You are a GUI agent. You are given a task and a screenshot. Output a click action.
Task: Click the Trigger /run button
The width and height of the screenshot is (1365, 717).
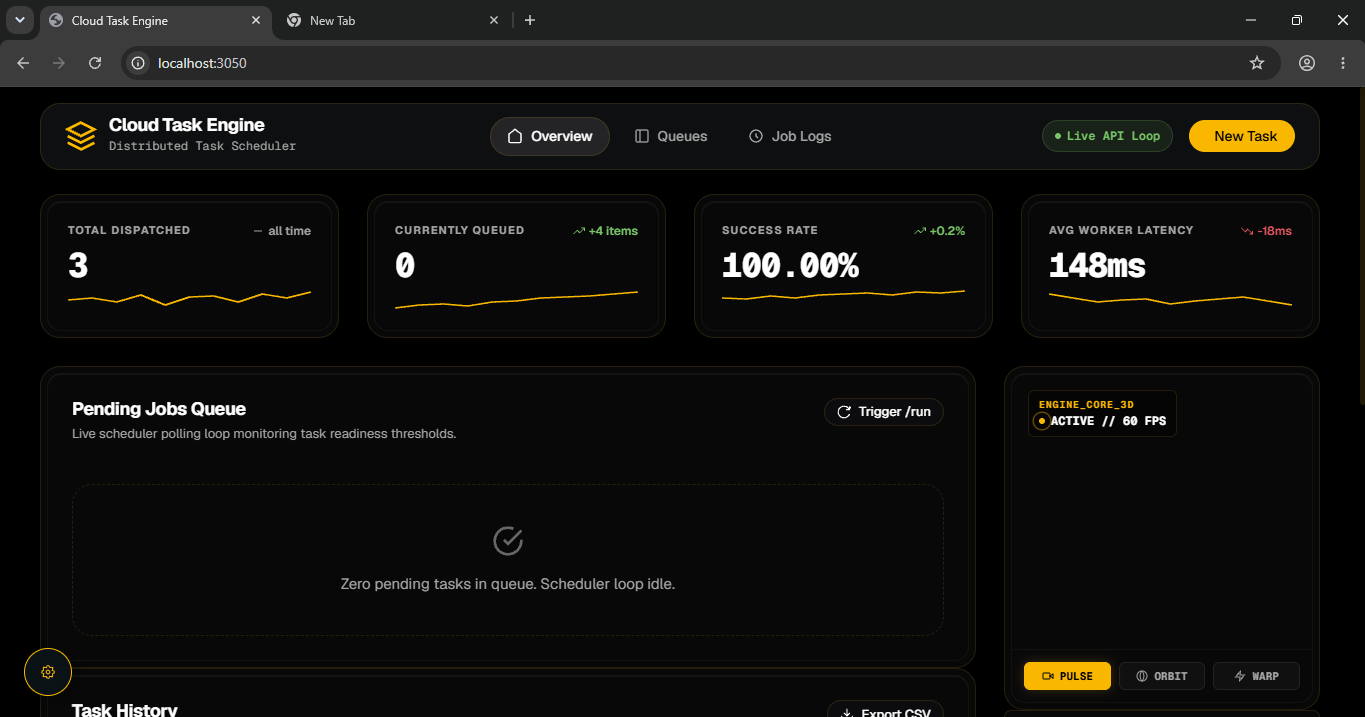click(884, 412)
